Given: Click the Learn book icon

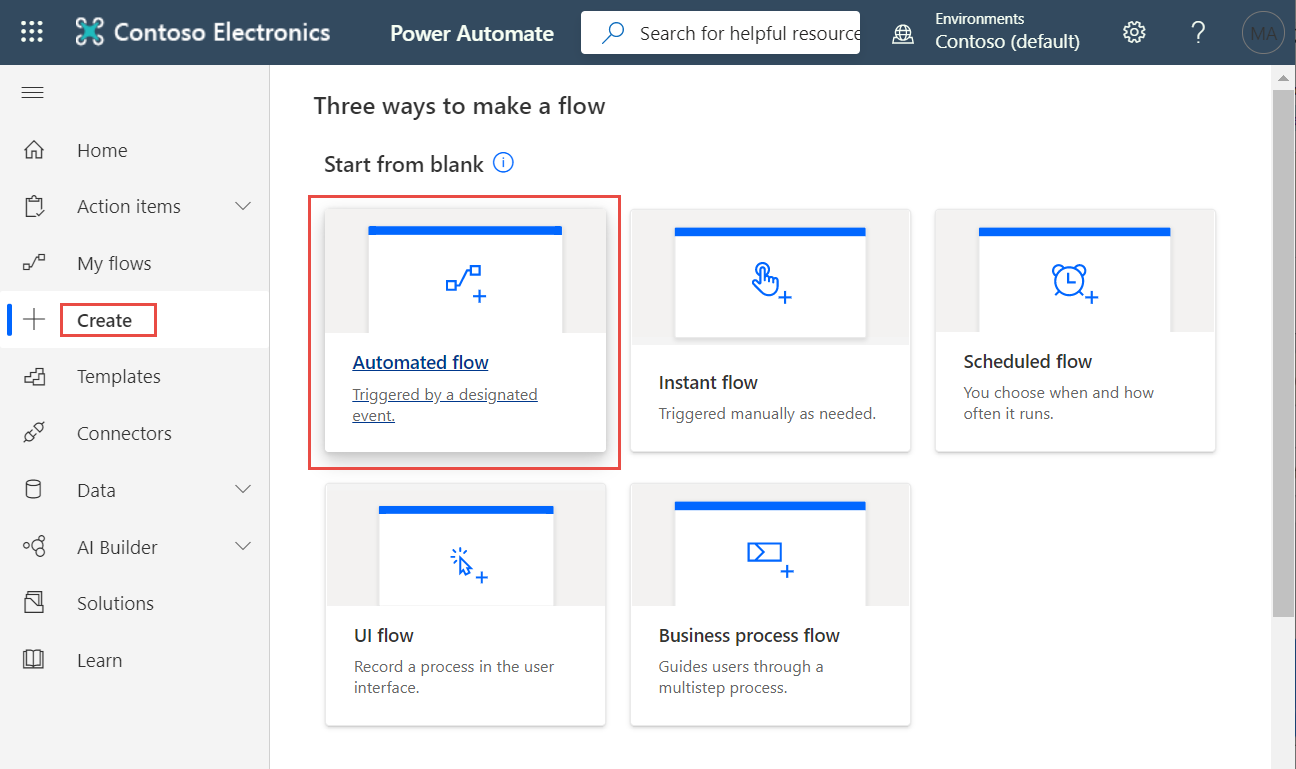Looking at the screenshot, I should pyautogui.click(x=34, y=660).
